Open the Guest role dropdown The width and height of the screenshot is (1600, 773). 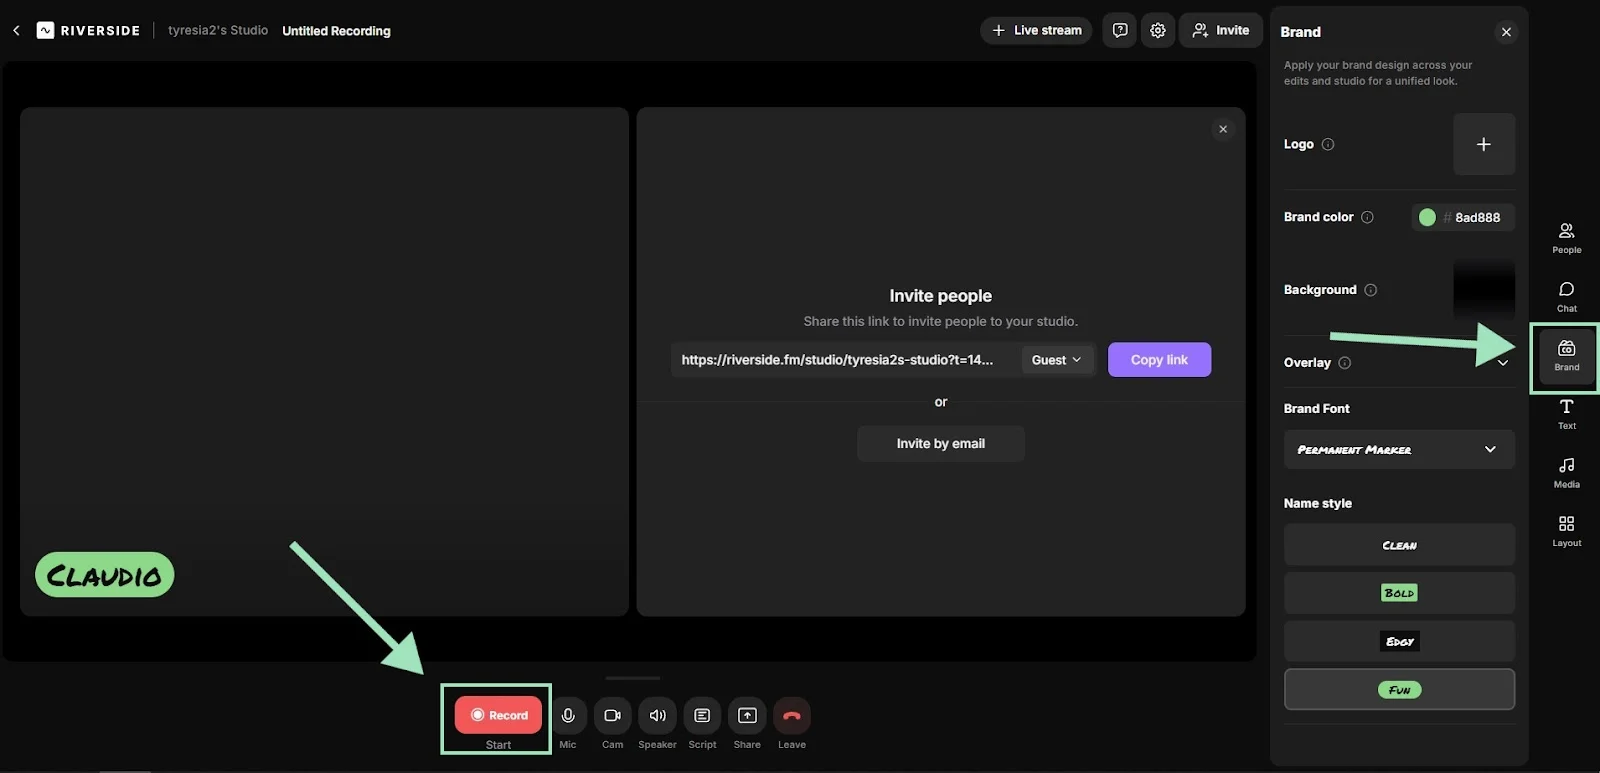click(x=1057, y=360)
